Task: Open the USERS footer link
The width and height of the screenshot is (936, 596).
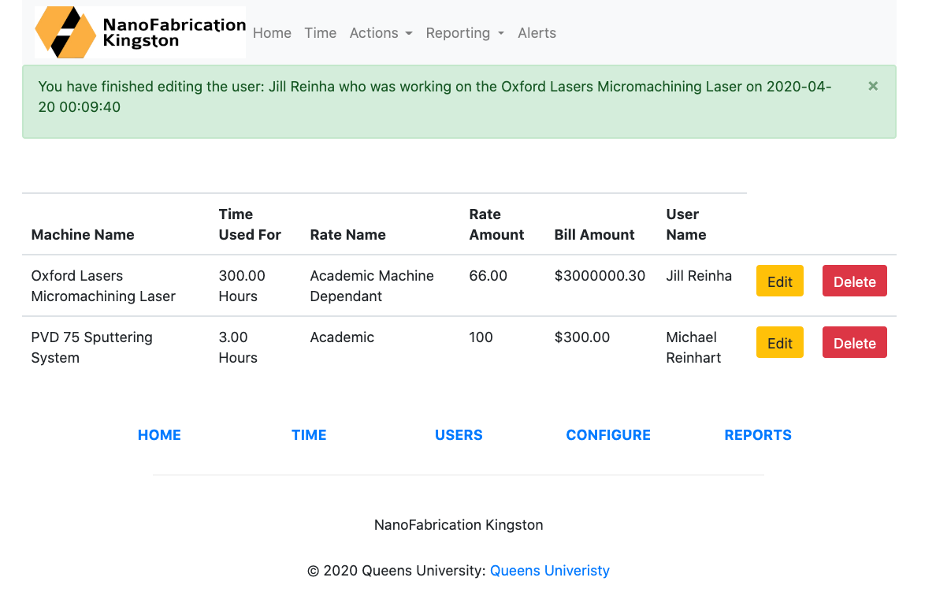Action: pyautogui.click(x=458, y=435)
